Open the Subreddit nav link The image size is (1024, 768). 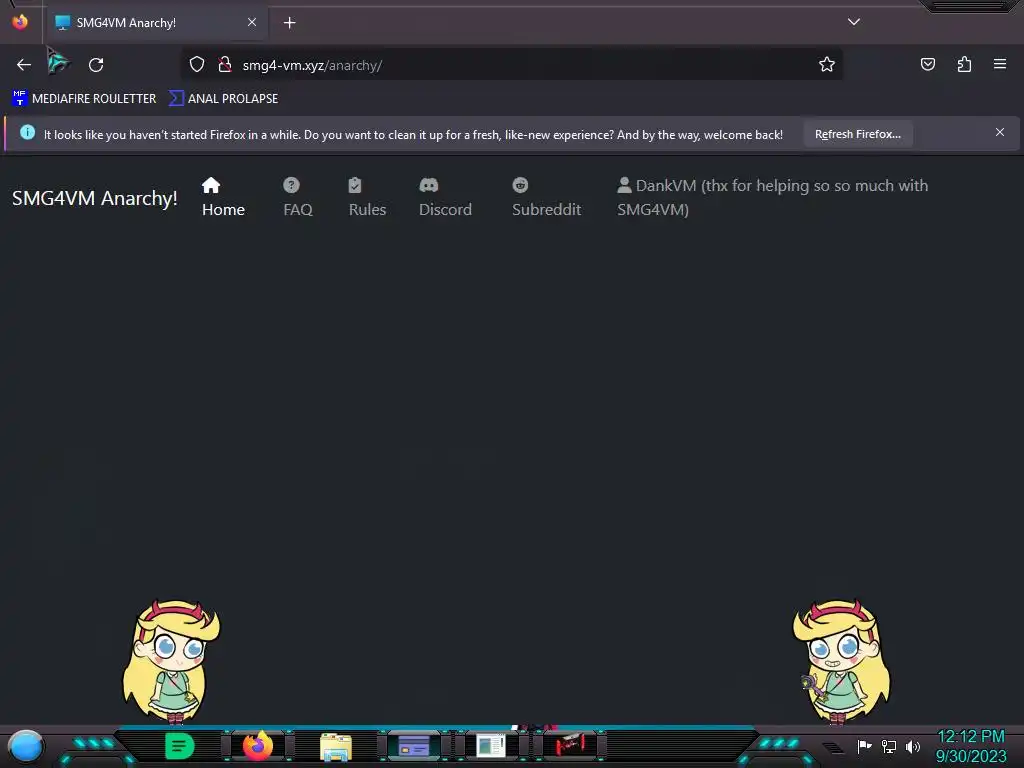click(547, 197)
